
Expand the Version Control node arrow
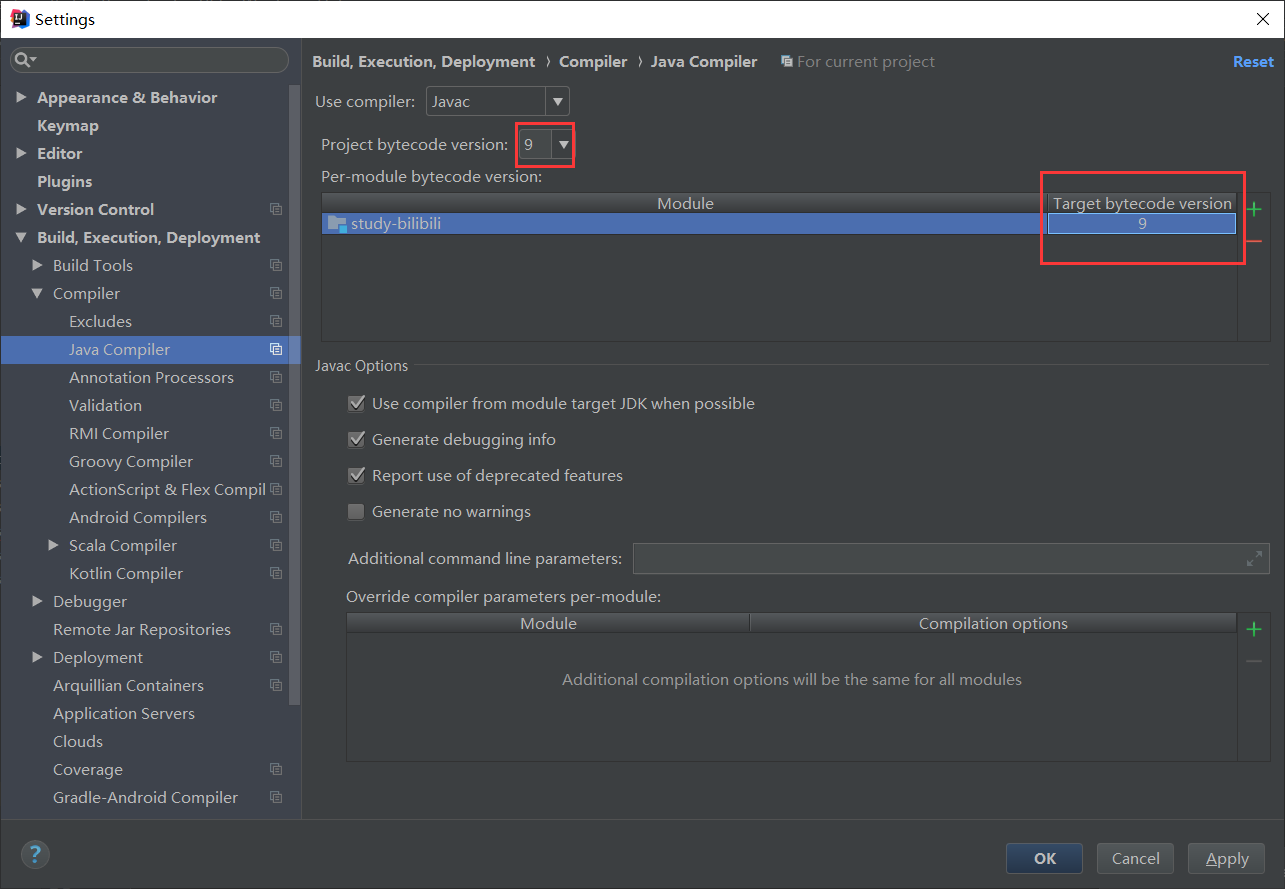[x=21, y=209]
